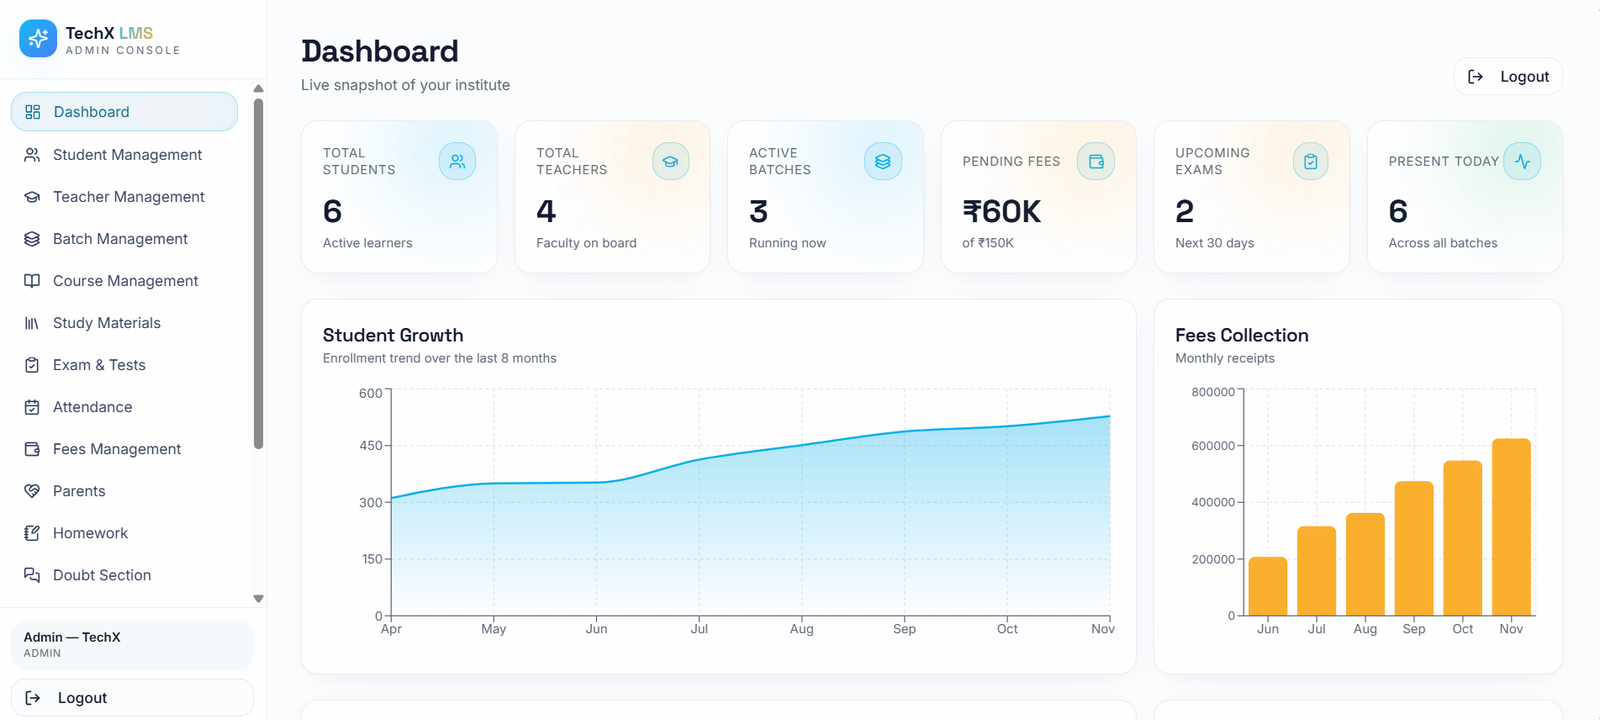The height and width of the screenshot is (720, 1600).
Task: Click the top-right Logout button
Action: point(1508,77)
